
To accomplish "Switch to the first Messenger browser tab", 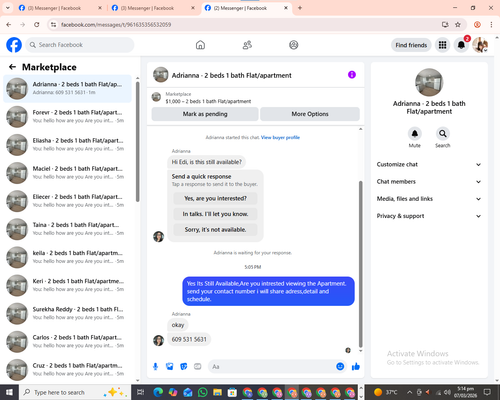I will point(60,8).
